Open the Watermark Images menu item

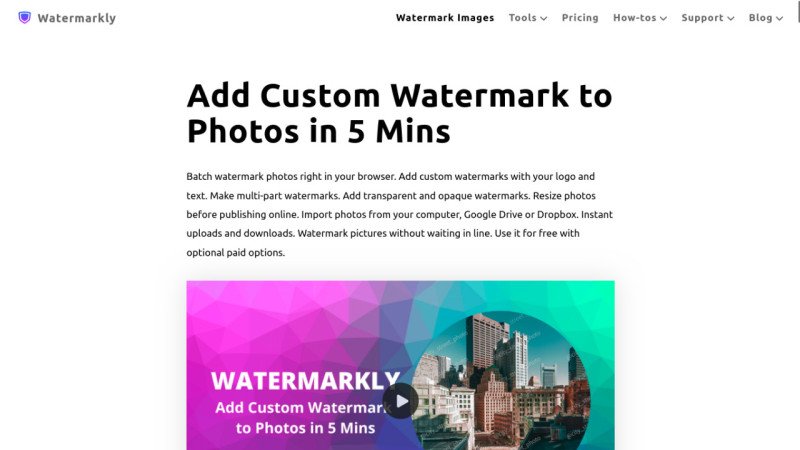(x=445, y=18)
